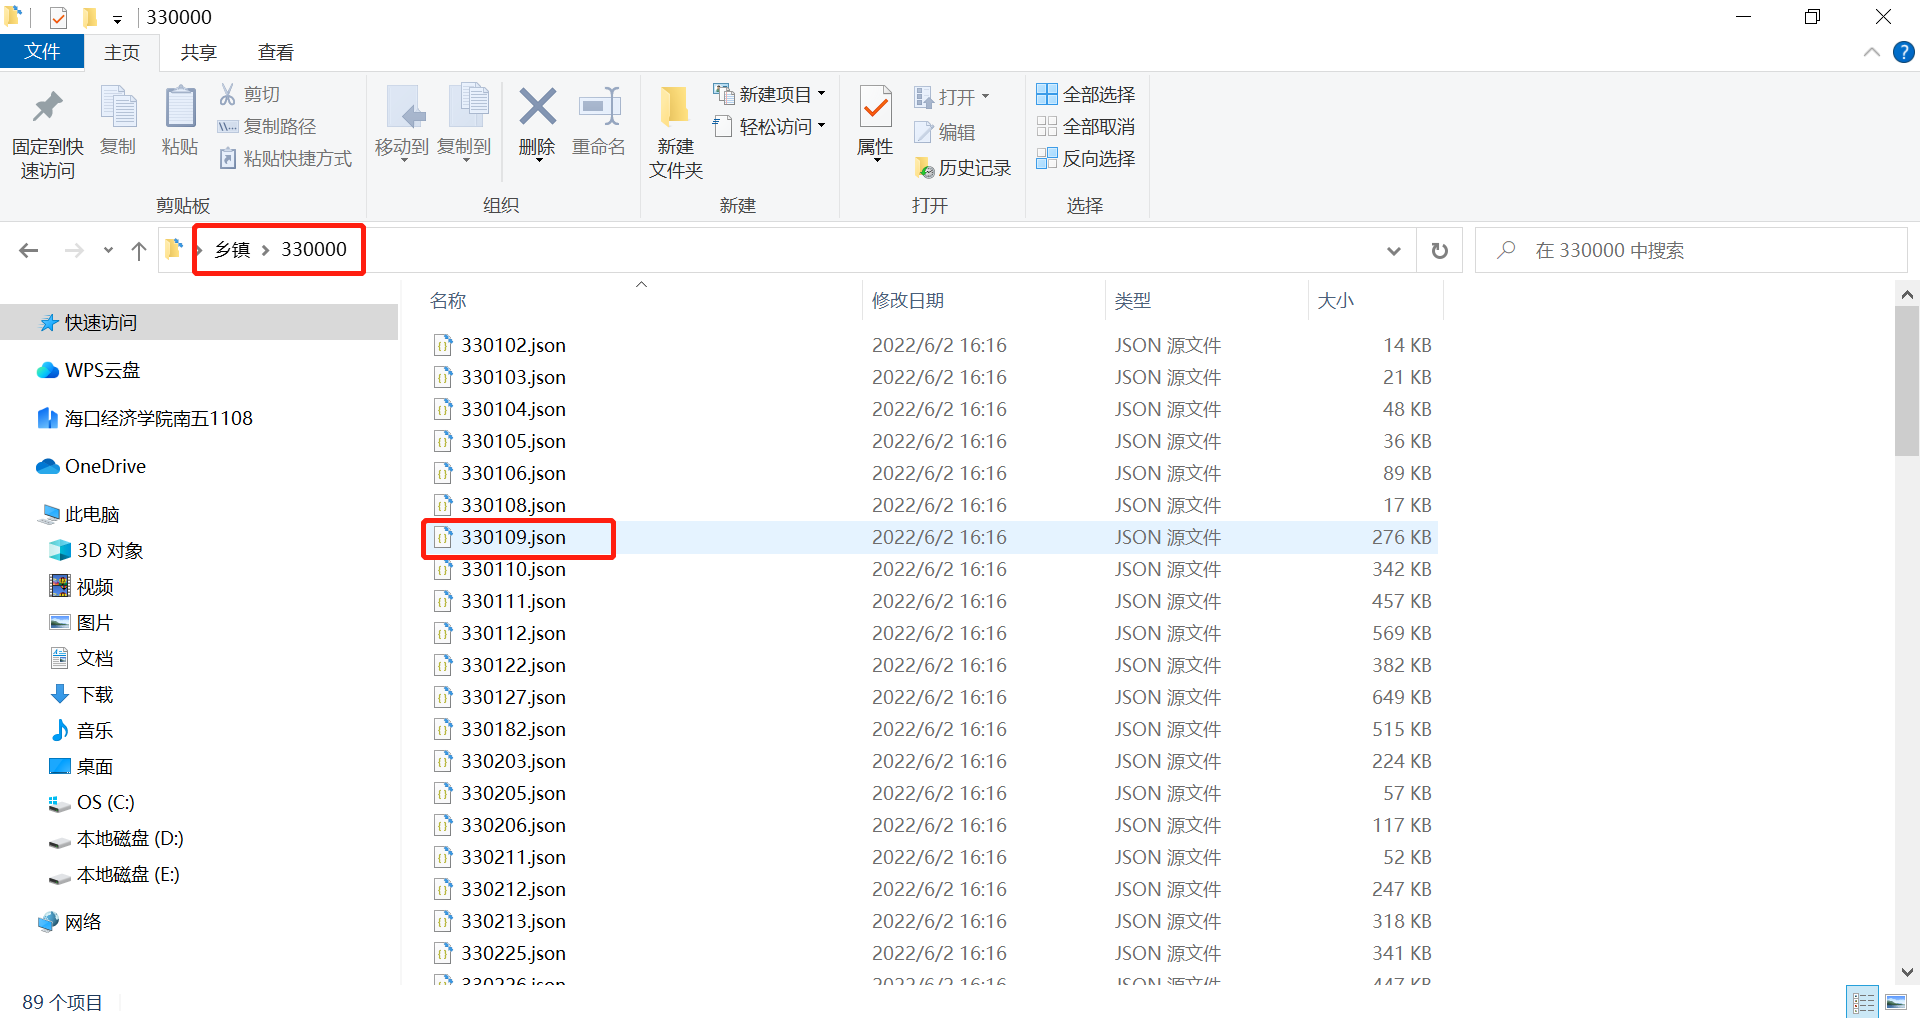Expand the New Item (新建项目) dropdown
This screenshot has height=1018, width=1920.
[770, 94]
